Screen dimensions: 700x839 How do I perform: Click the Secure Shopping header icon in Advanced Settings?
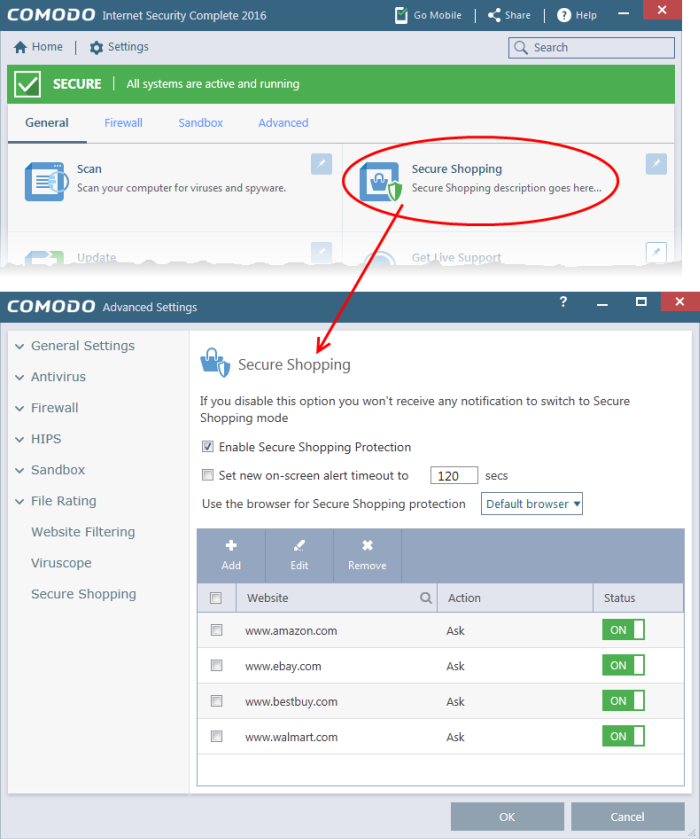point(215,362)
